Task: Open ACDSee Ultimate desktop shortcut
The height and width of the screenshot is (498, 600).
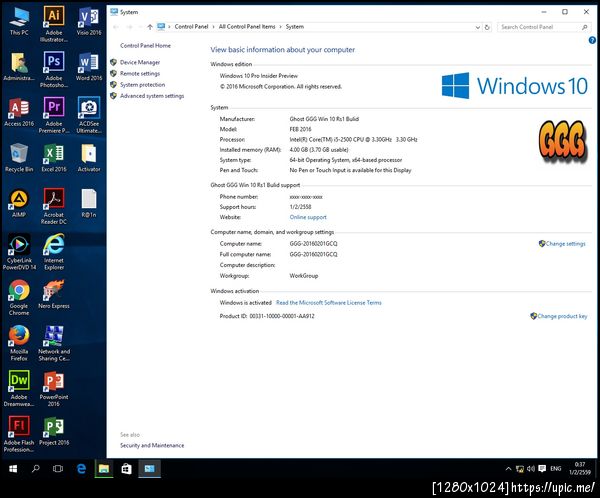Action: pos(89,115)
